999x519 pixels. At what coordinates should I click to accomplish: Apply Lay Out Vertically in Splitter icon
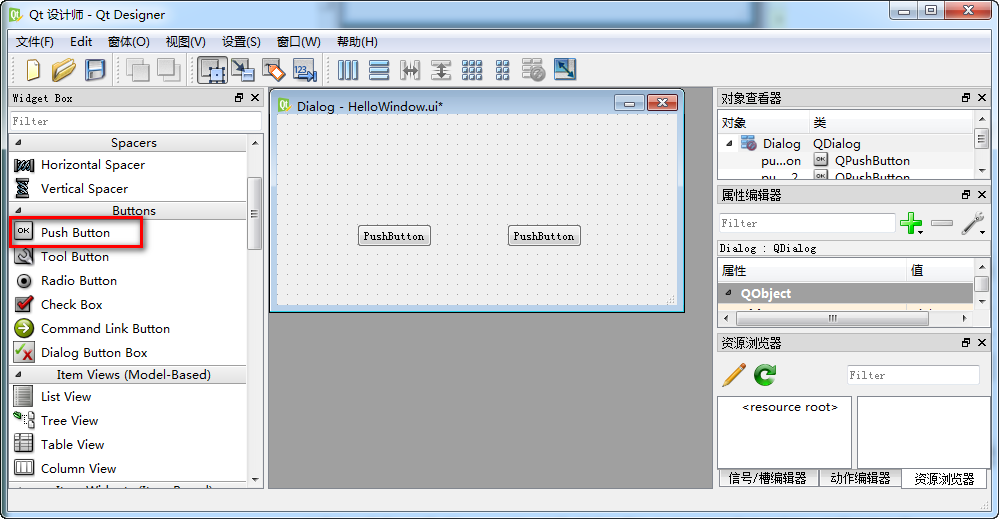point(441,69)
